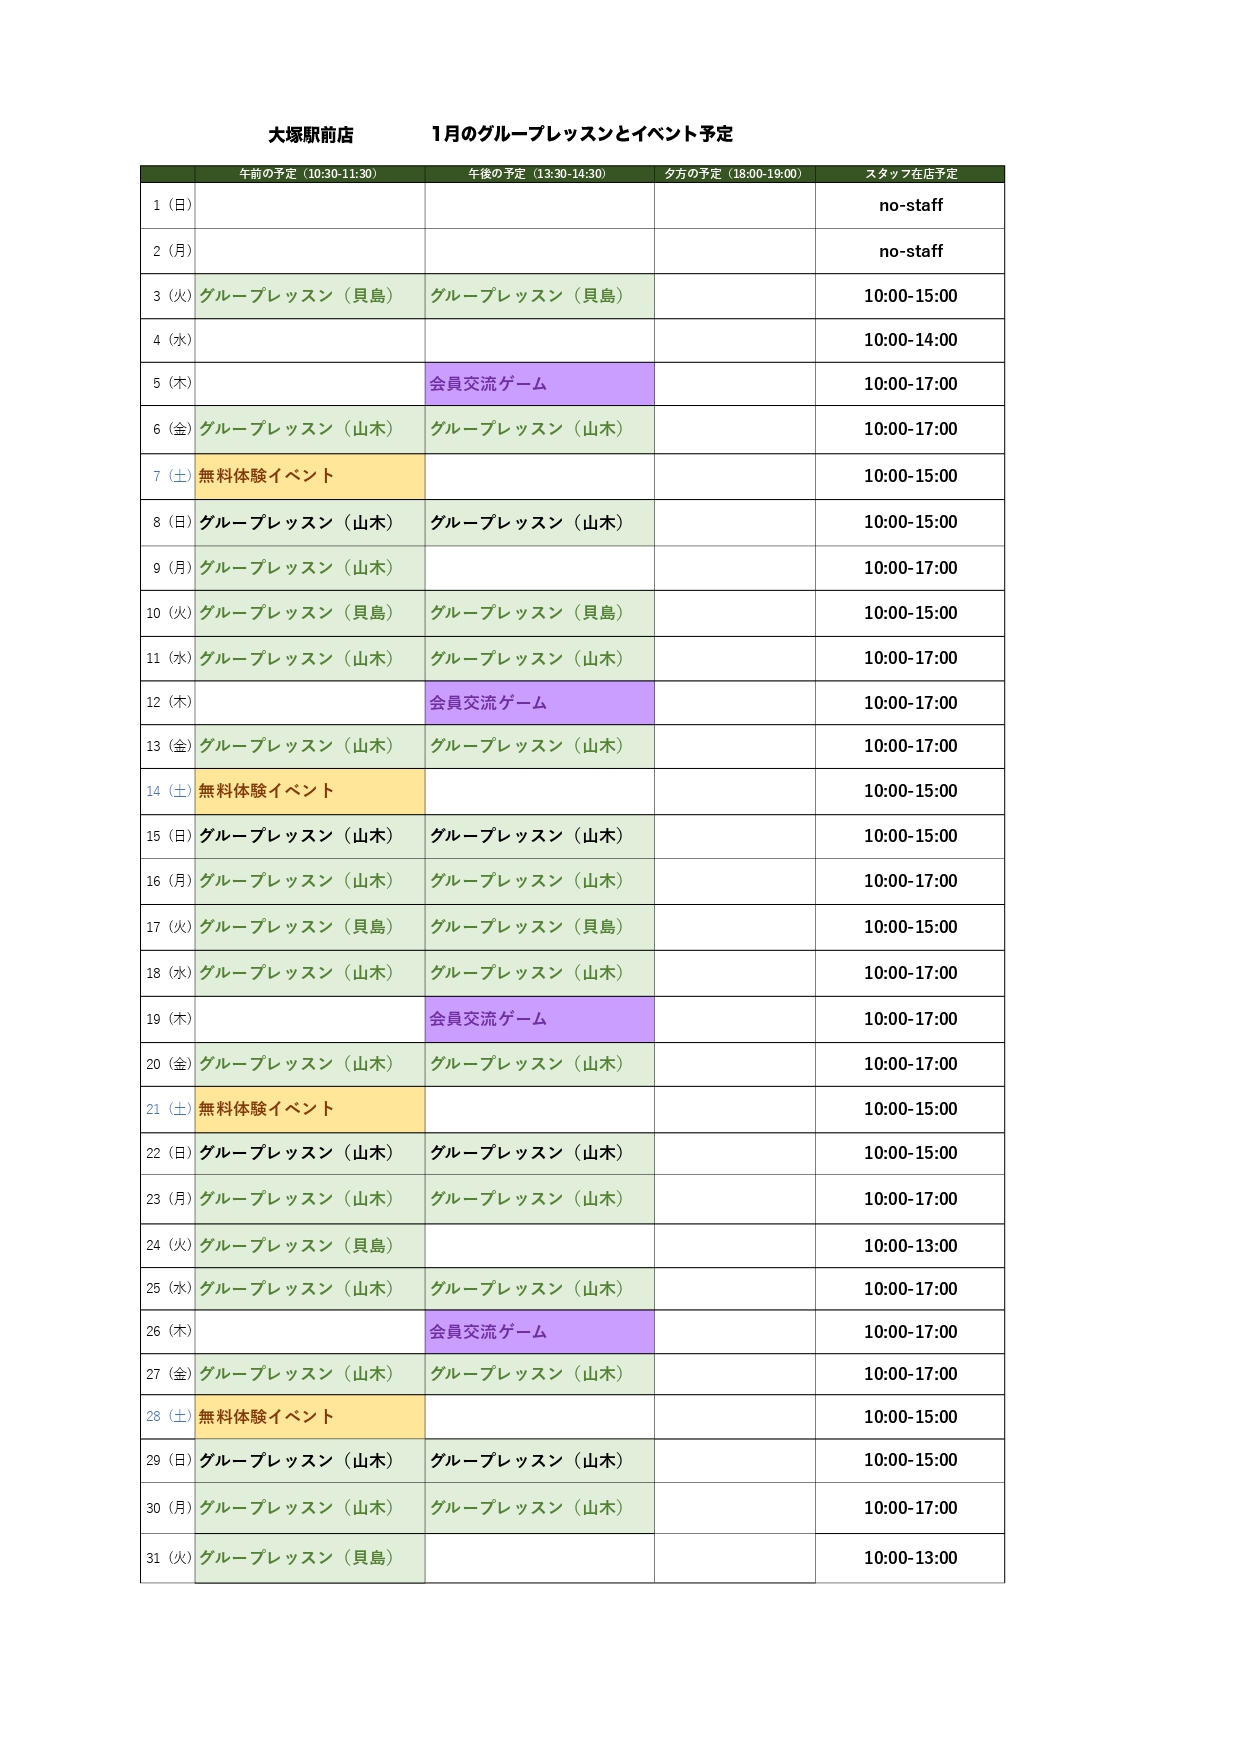Click the 17th afternoon グループレッスン（貝島） cell
Screen dimensions: 1240x1754
point(540,927)
